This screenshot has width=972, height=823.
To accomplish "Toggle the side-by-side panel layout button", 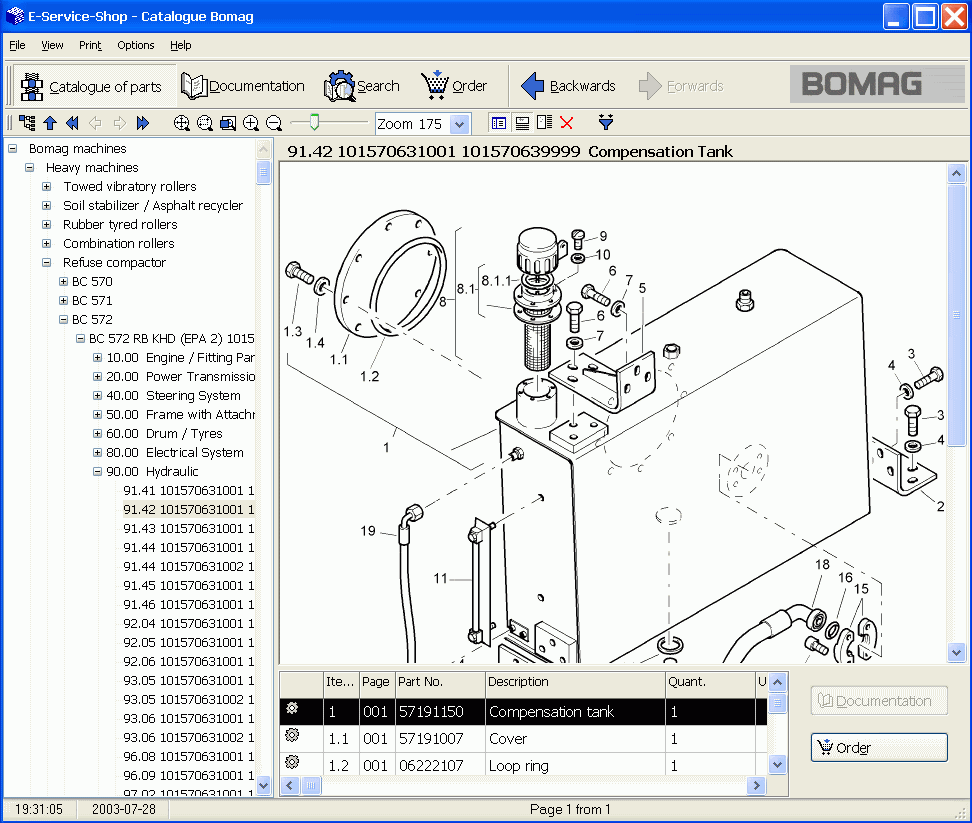I will 544,123.
